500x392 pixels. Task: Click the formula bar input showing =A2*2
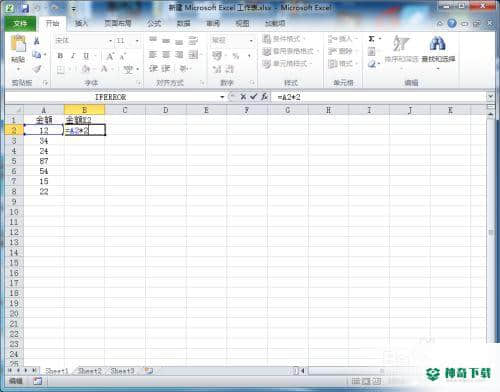(380, 97)
